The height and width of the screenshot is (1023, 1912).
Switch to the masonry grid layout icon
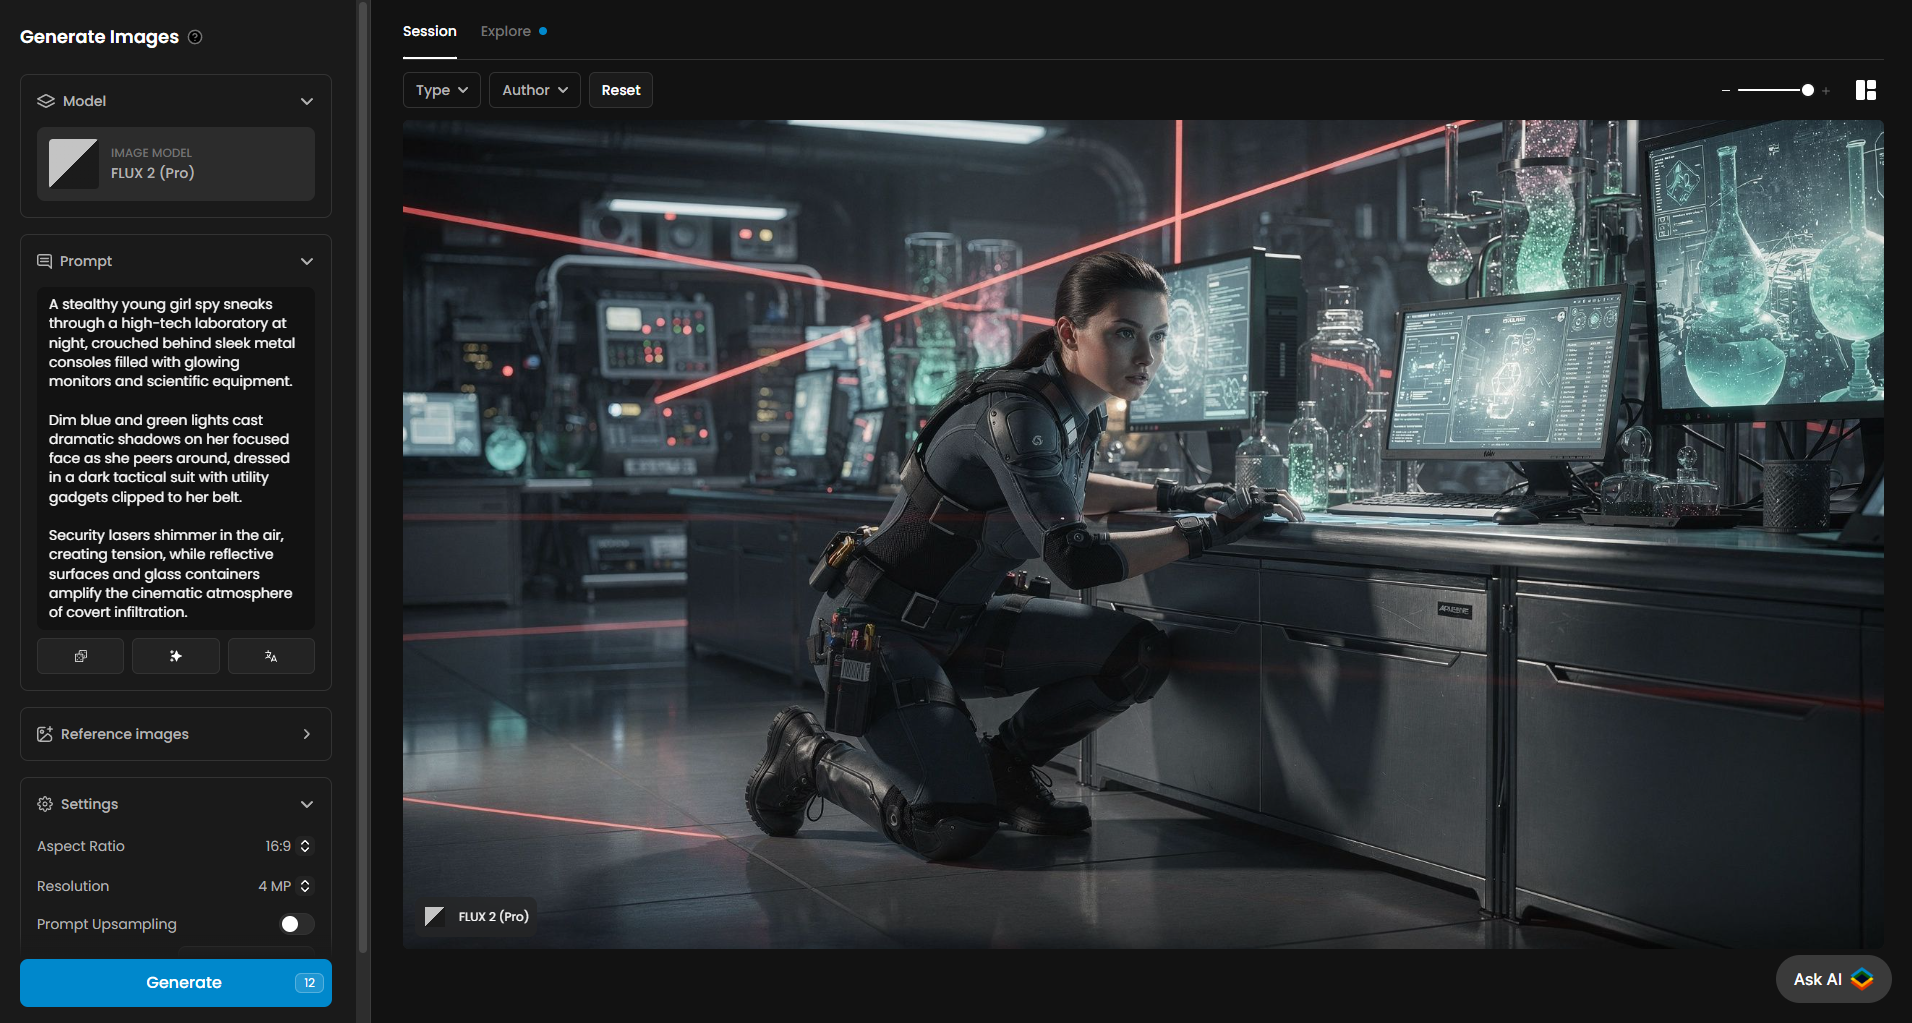(x=1865, y=90)
